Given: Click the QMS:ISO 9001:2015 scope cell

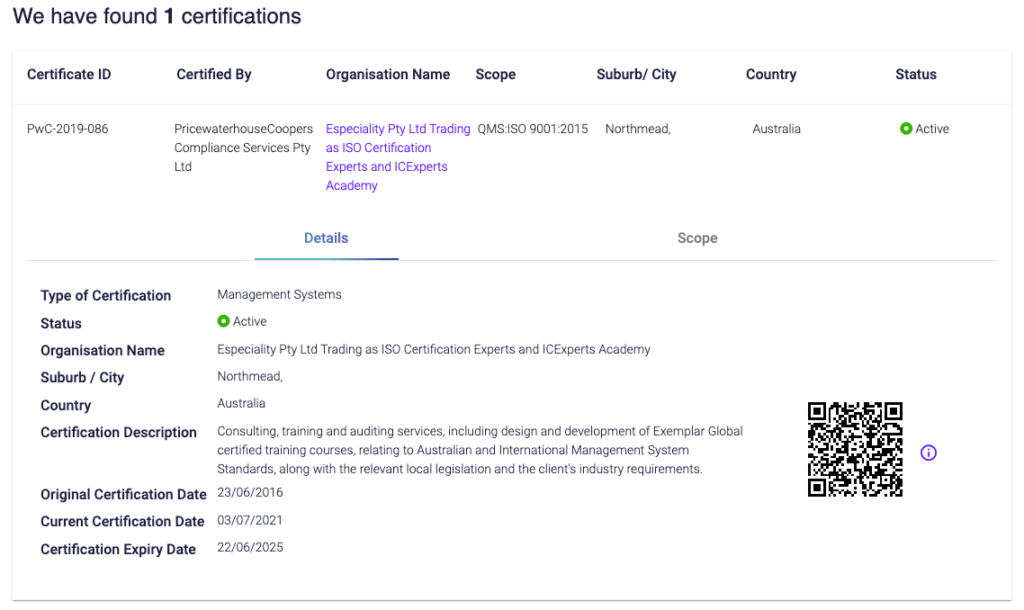Looking at the screenshot, I should [x=533, y=129].
